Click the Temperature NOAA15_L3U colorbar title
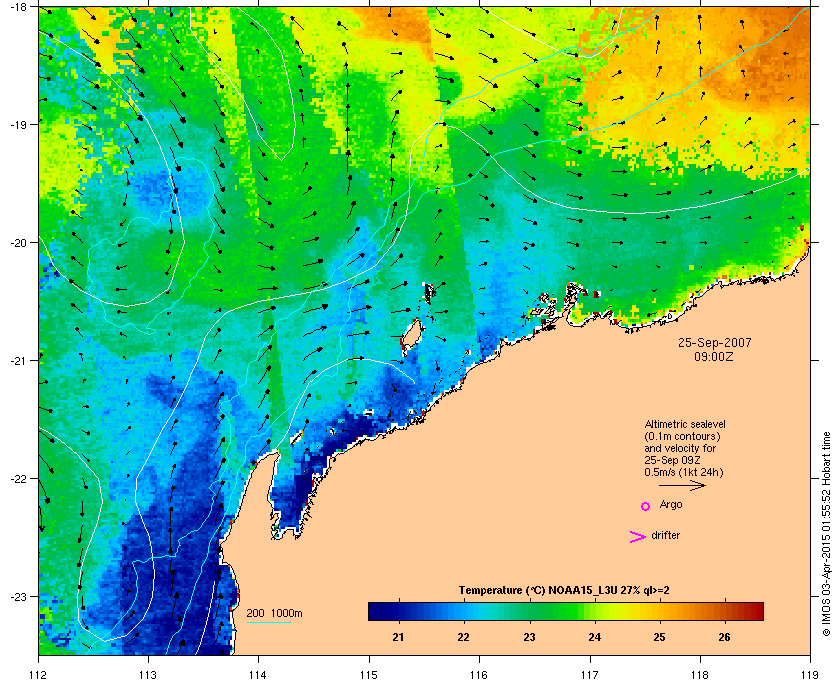Viewport: 840px width, 680px height. pos(564,591)
